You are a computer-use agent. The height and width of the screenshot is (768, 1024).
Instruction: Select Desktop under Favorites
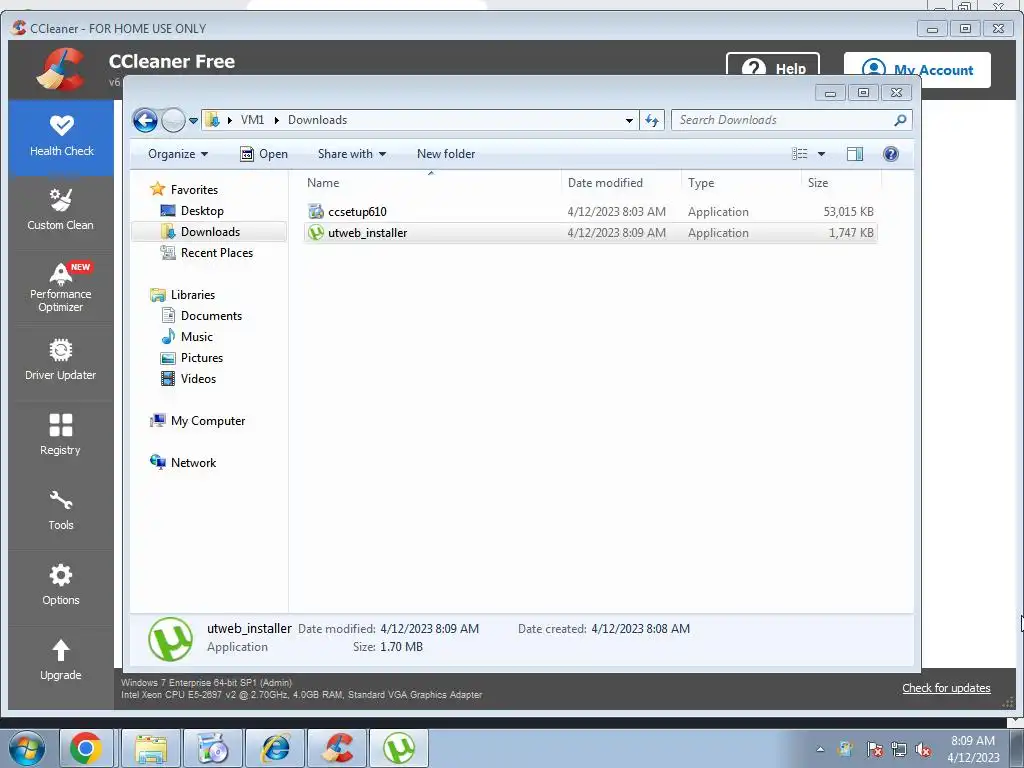[x=202, y=211]
